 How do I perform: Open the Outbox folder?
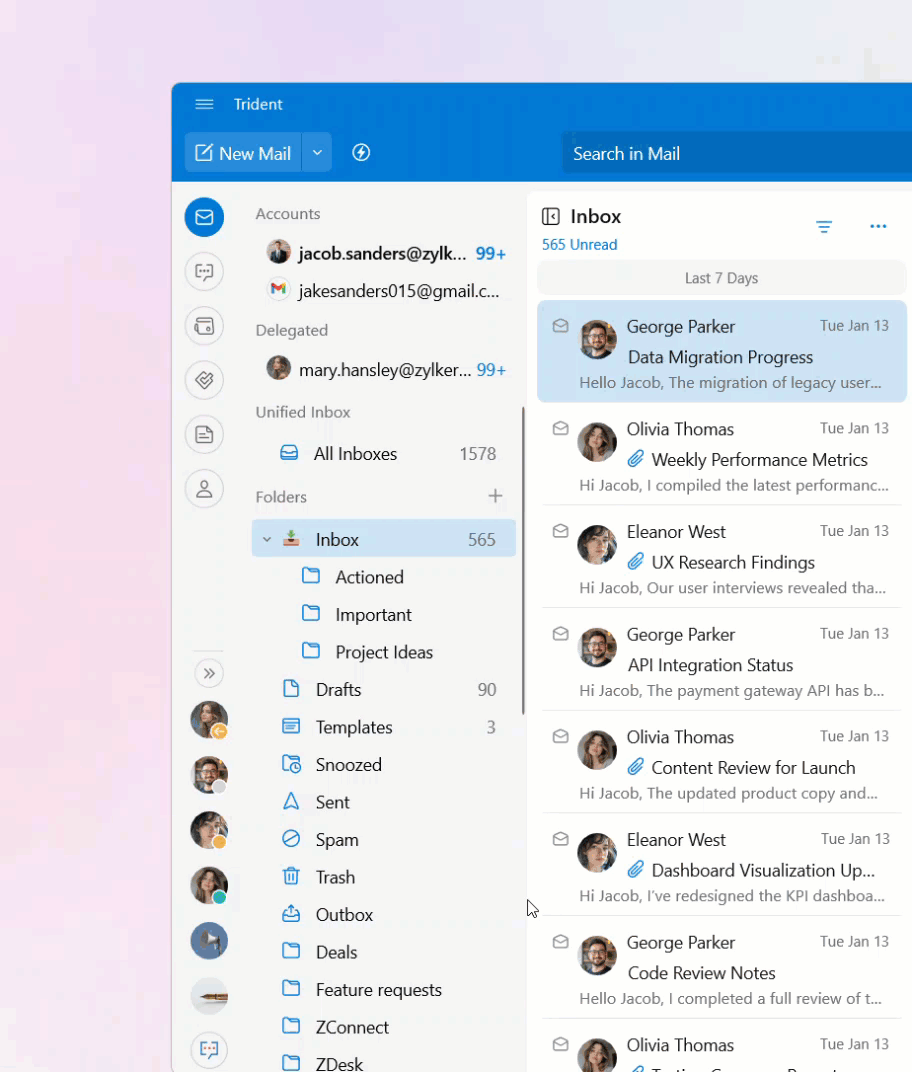pyautogui.click(x=384, y=915)
